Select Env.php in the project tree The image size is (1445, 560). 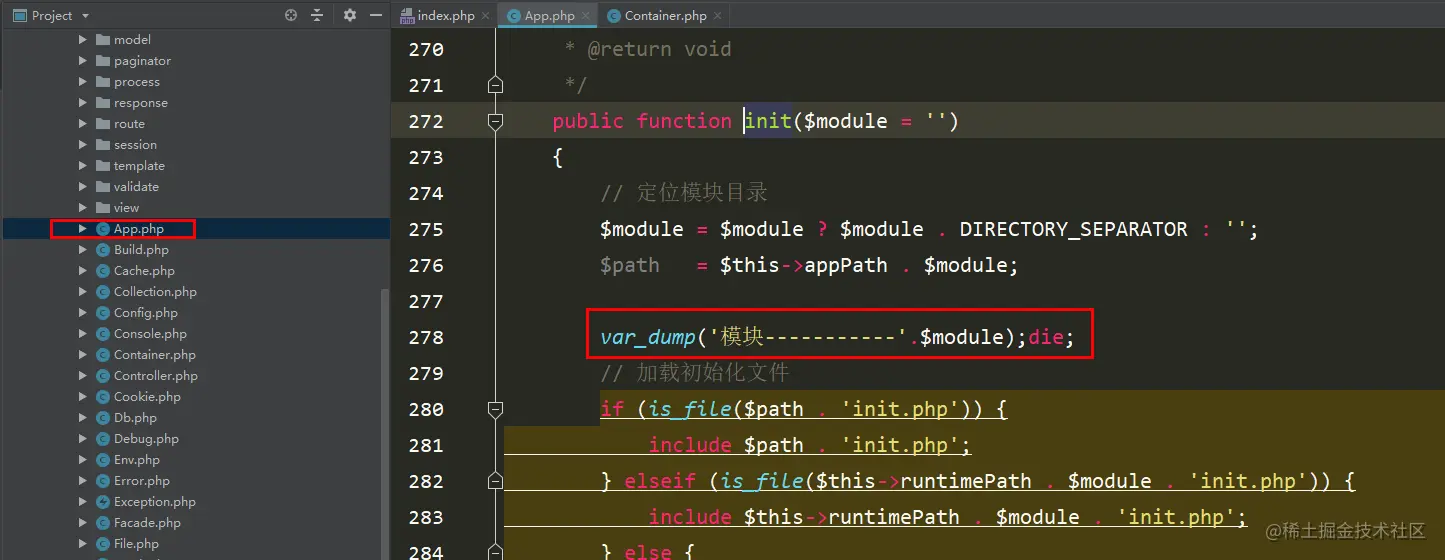[137, 460]
